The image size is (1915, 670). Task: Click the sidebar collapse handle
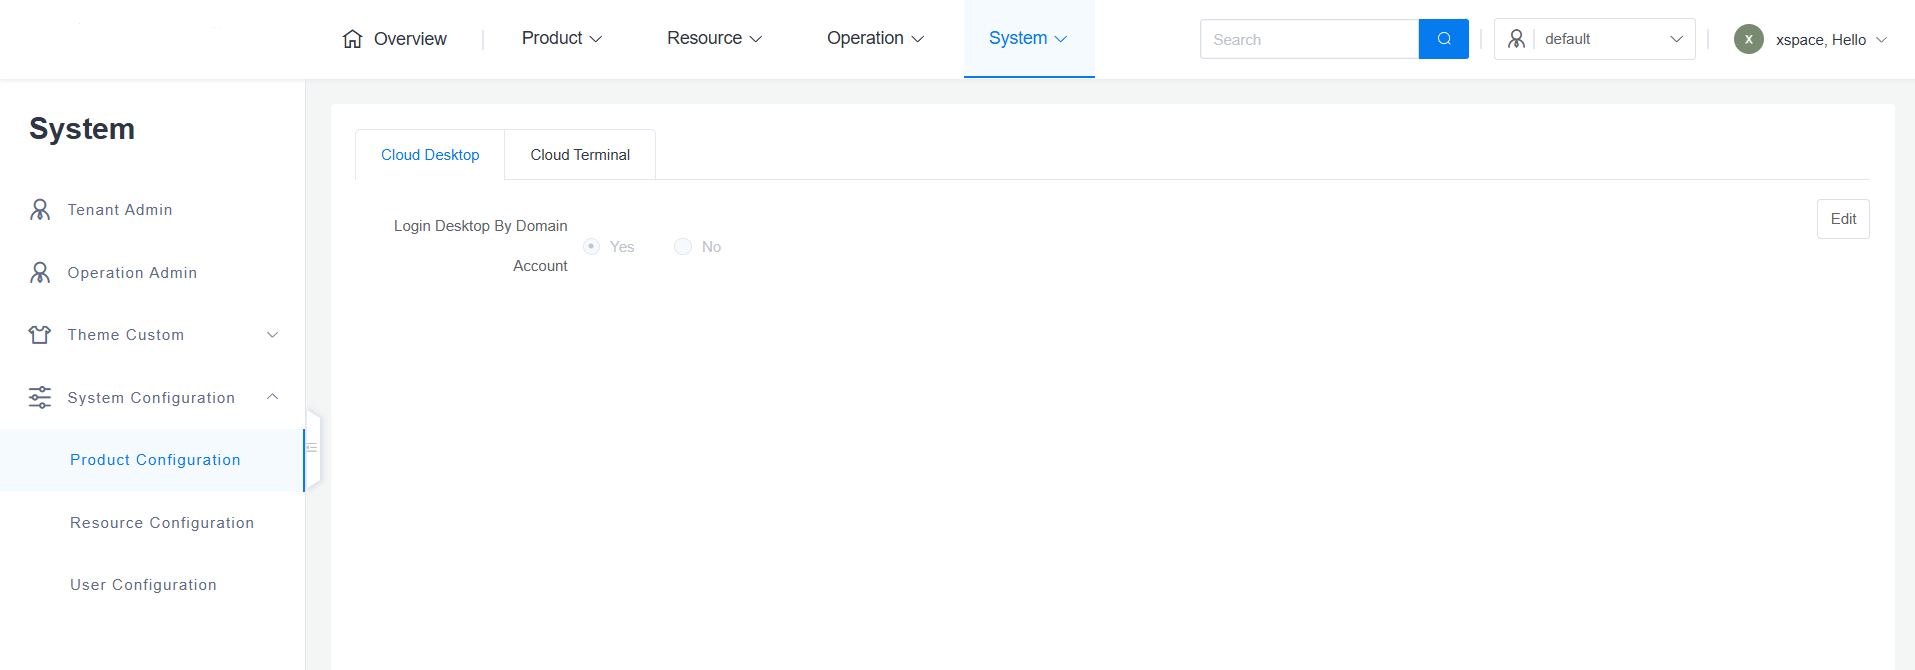tap(312, 447)
